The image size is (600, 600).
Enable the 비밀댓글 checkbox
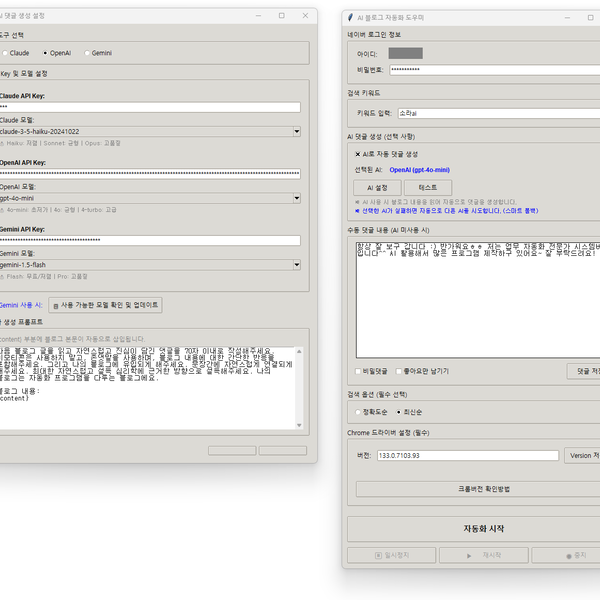pyautogui.click(x=358, y=371)
